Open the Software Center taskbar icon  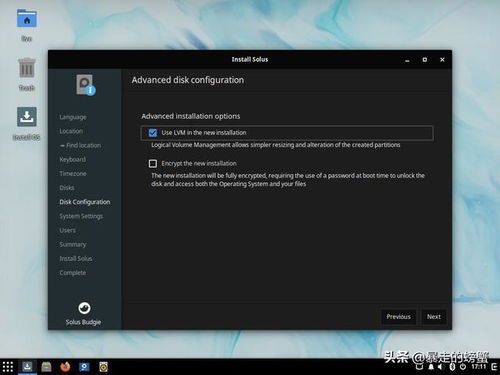point(84,367)
